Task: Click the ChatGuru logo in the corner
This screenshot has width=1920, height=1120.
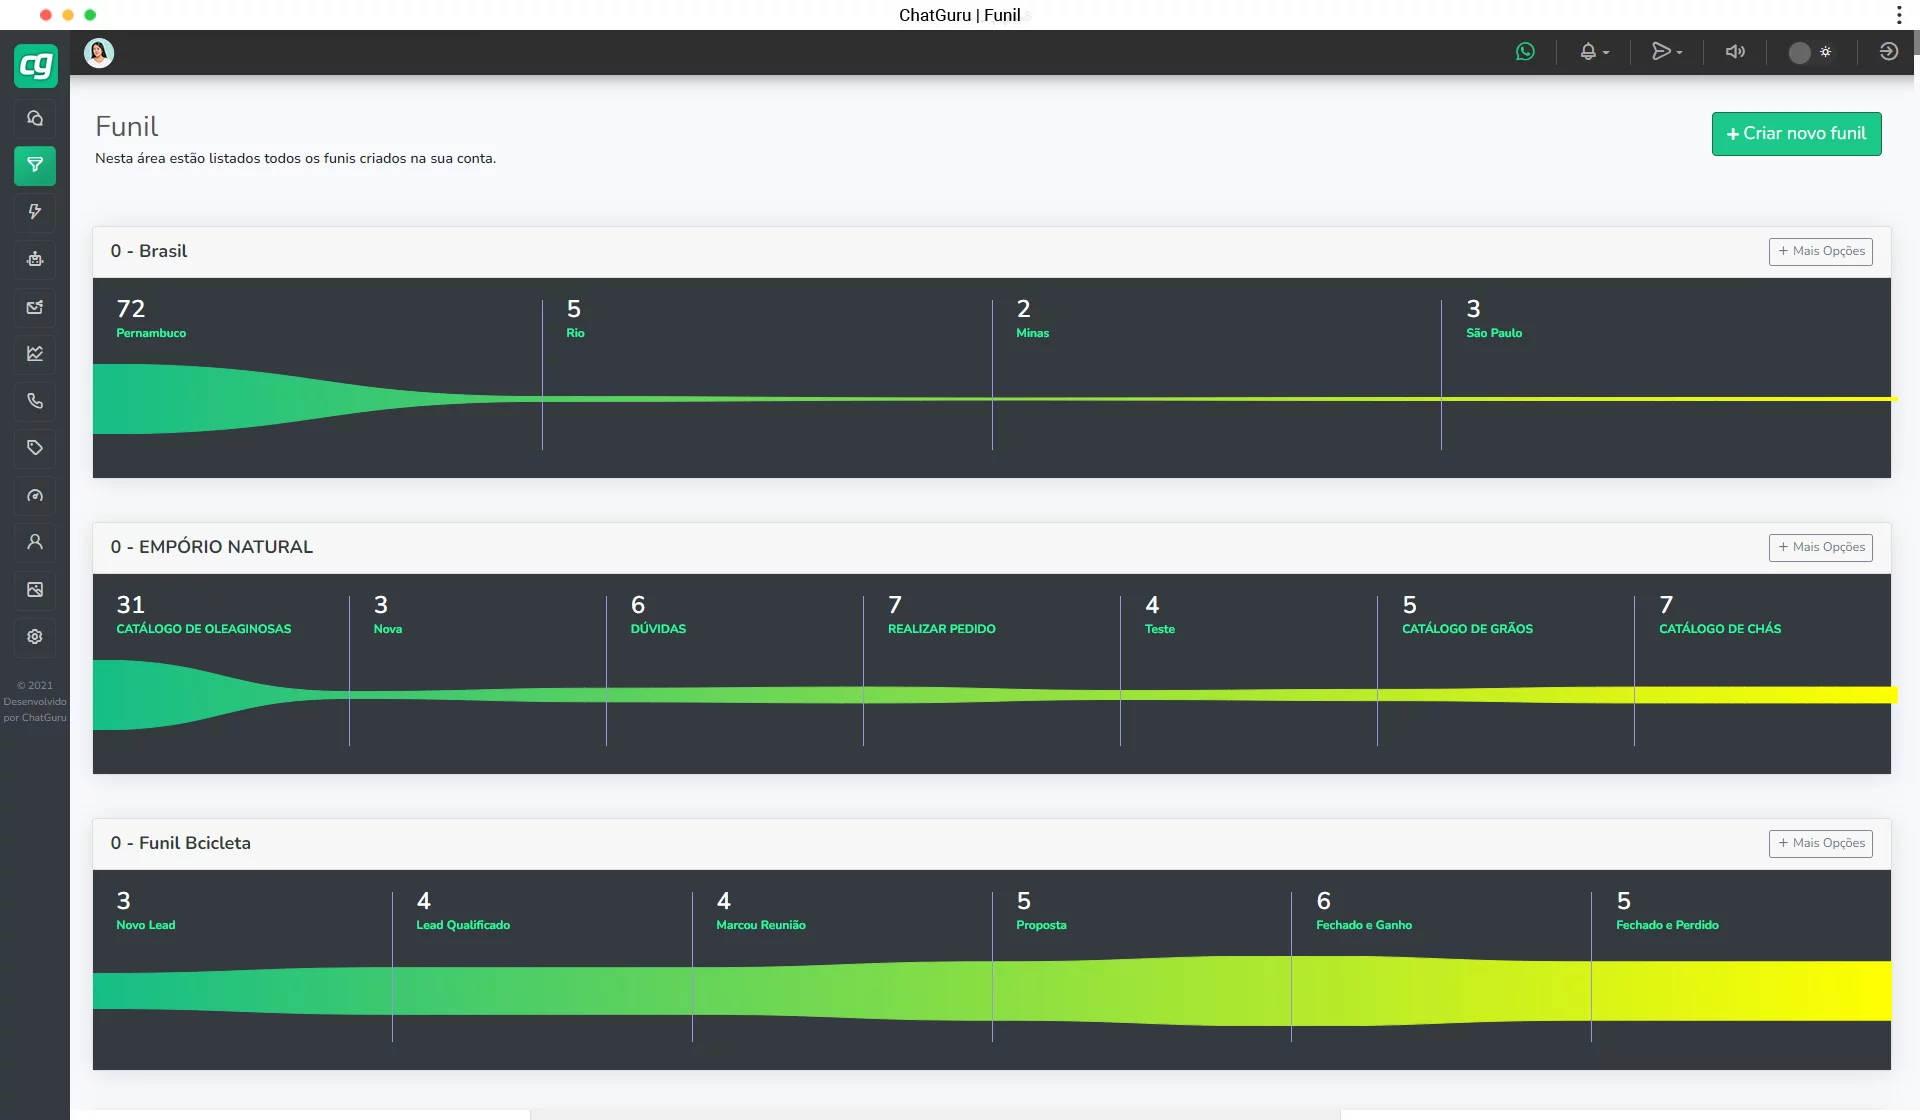Action: 35,65
